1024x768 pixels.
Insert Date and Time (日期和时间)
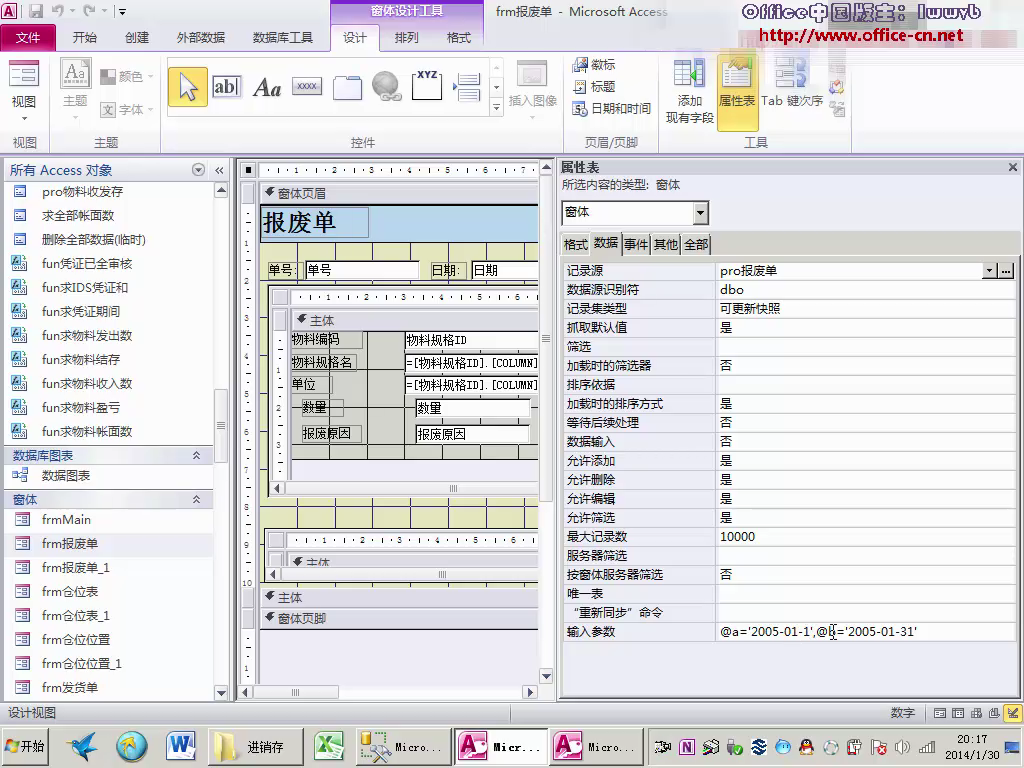[611, 108]
